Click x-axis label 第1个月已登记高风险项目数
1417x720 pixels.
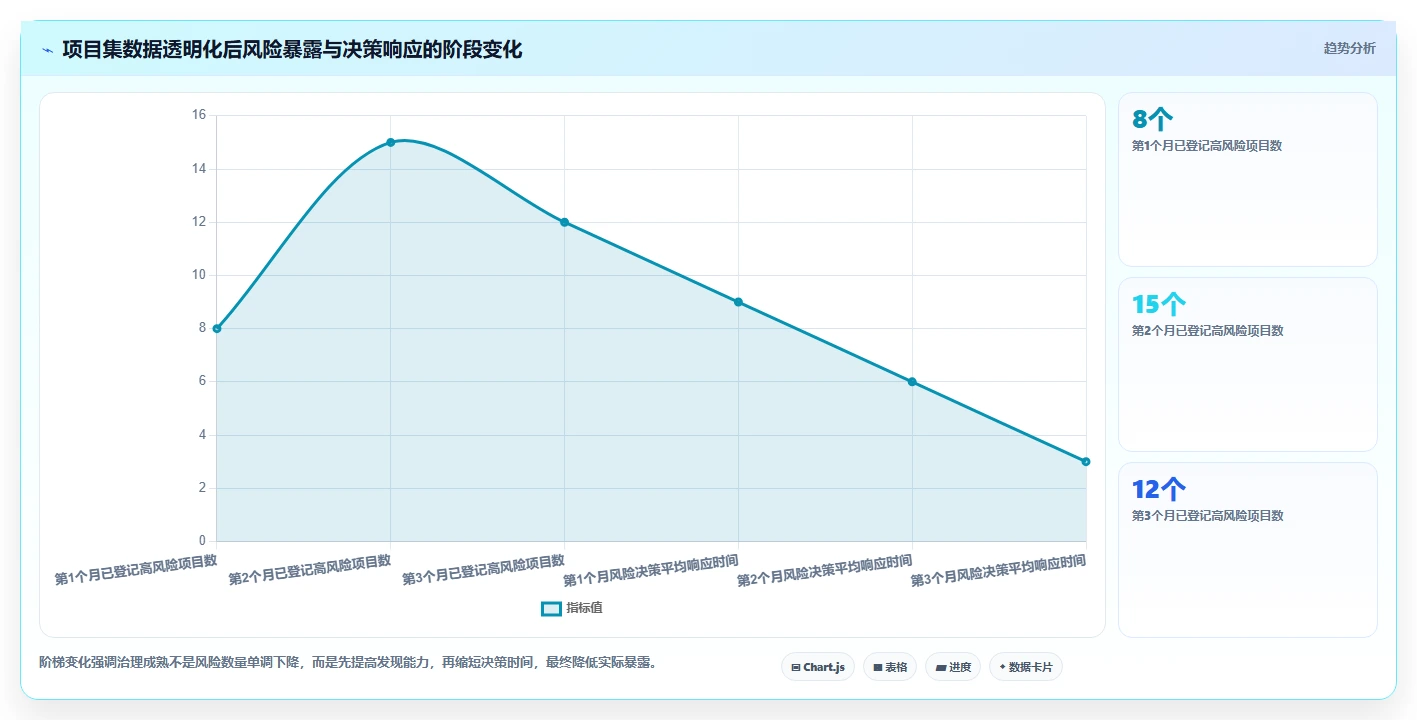click(x=136, y=569)
